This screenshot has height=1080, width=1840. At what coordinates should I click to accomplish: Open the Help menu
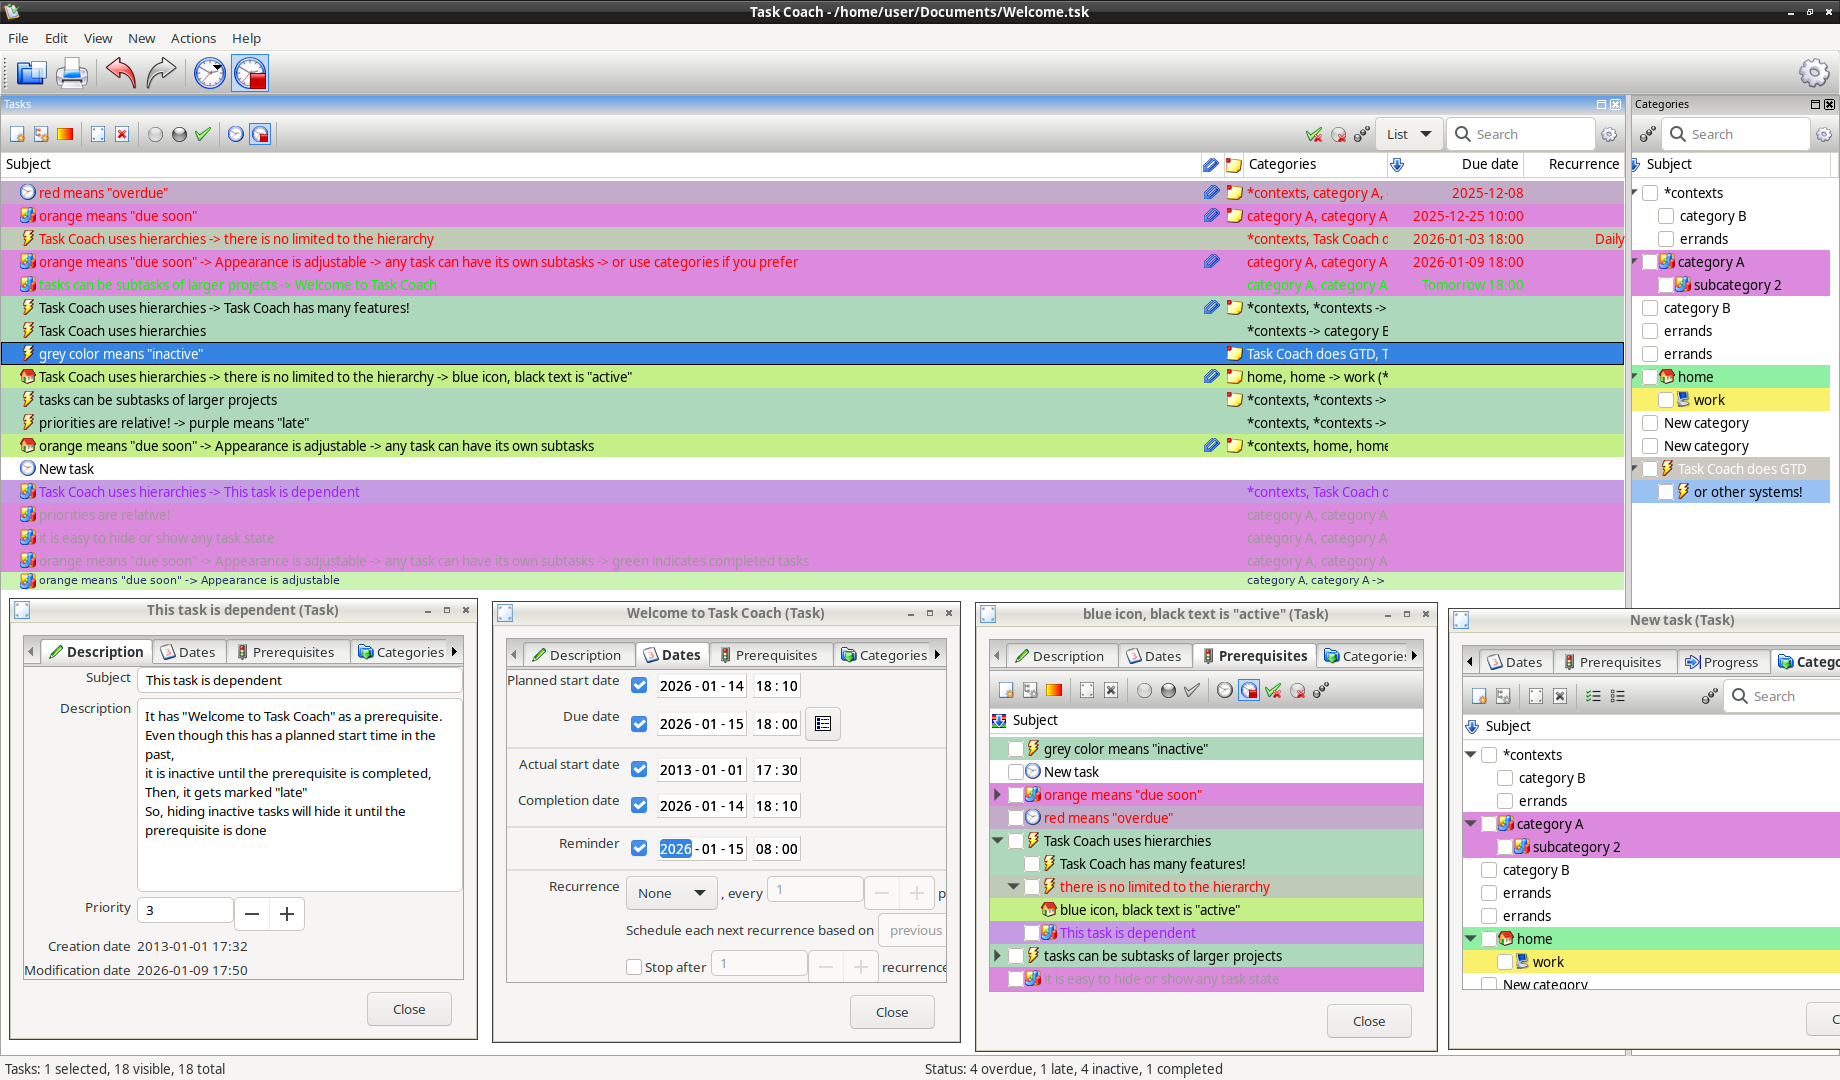(x=246, y=38)
